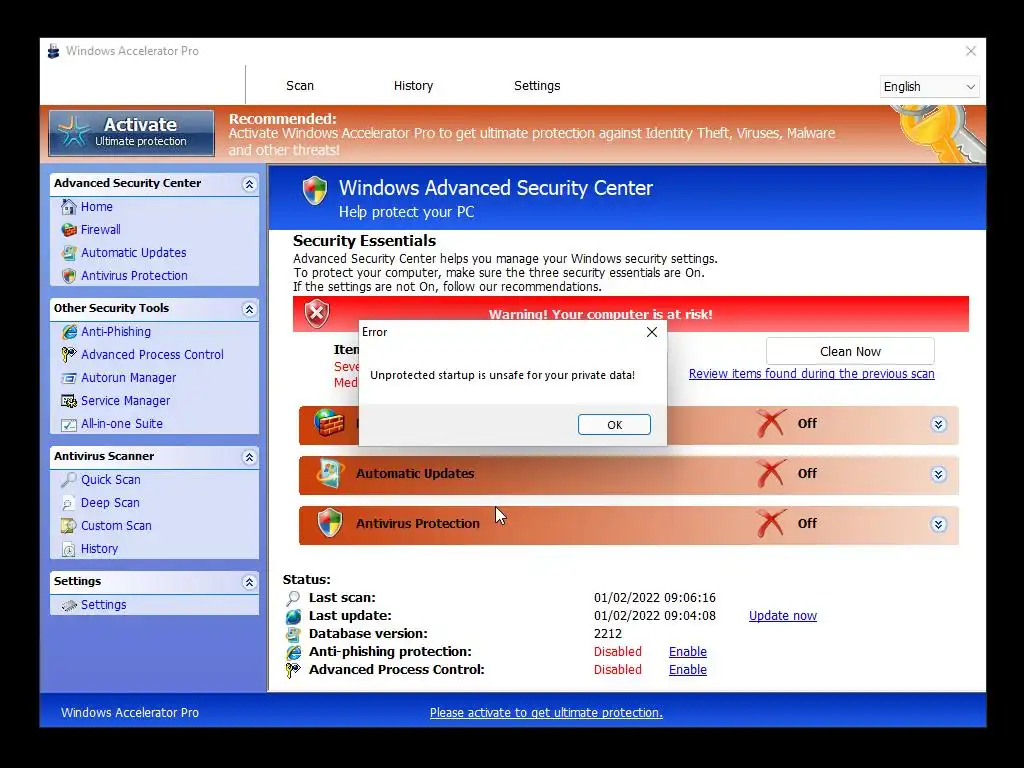Viewport: 1024px width, 768px height.
Task: Expand the Antivirus Protection row chevron
Action: [x=938, y=524]
